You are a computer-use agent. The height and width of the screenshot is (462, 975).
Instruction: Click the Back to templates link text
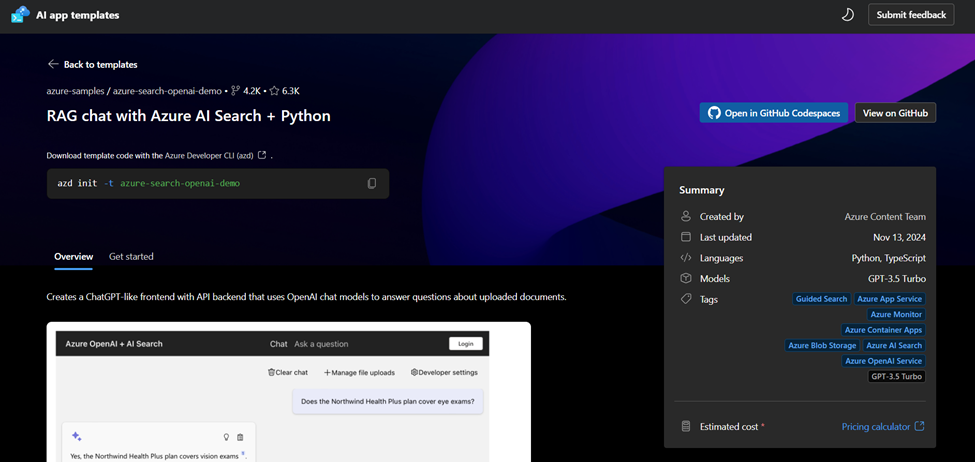click(x=101, y=65)
